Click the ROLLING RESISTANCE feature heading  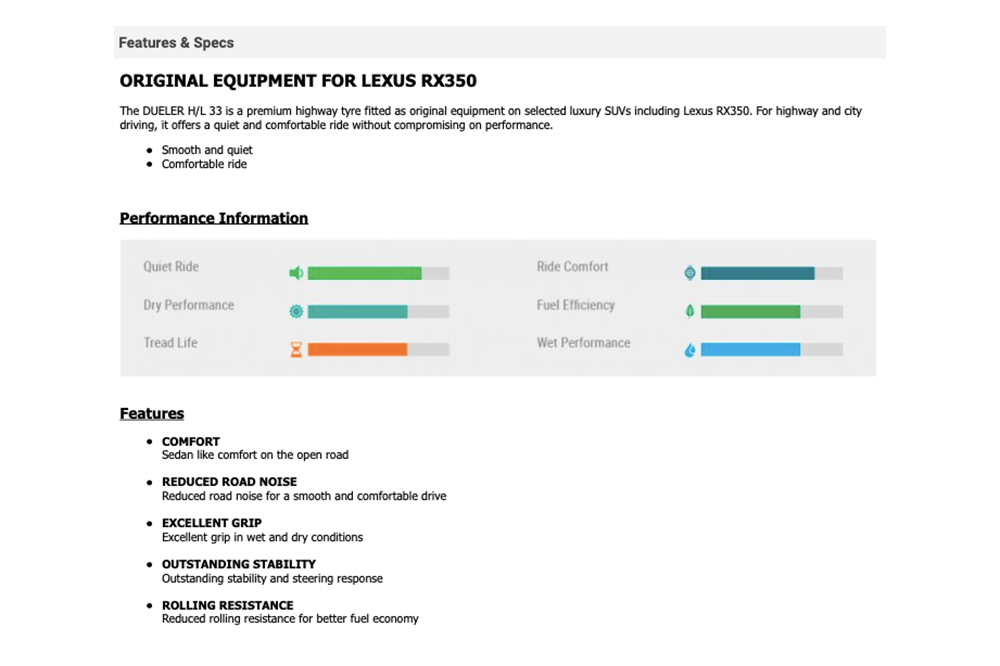[x=228, y=605]
